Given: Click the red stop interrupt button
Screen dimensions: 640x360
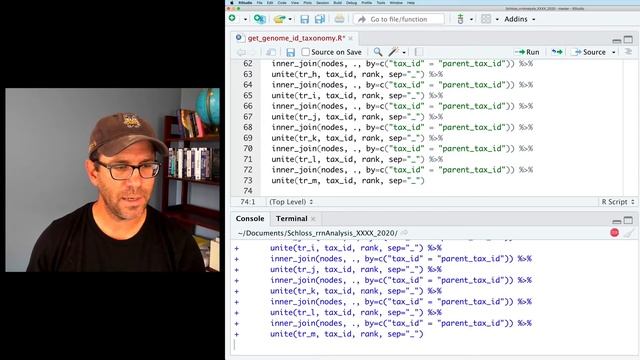Looking at the screenshot, I should [614, 233].
